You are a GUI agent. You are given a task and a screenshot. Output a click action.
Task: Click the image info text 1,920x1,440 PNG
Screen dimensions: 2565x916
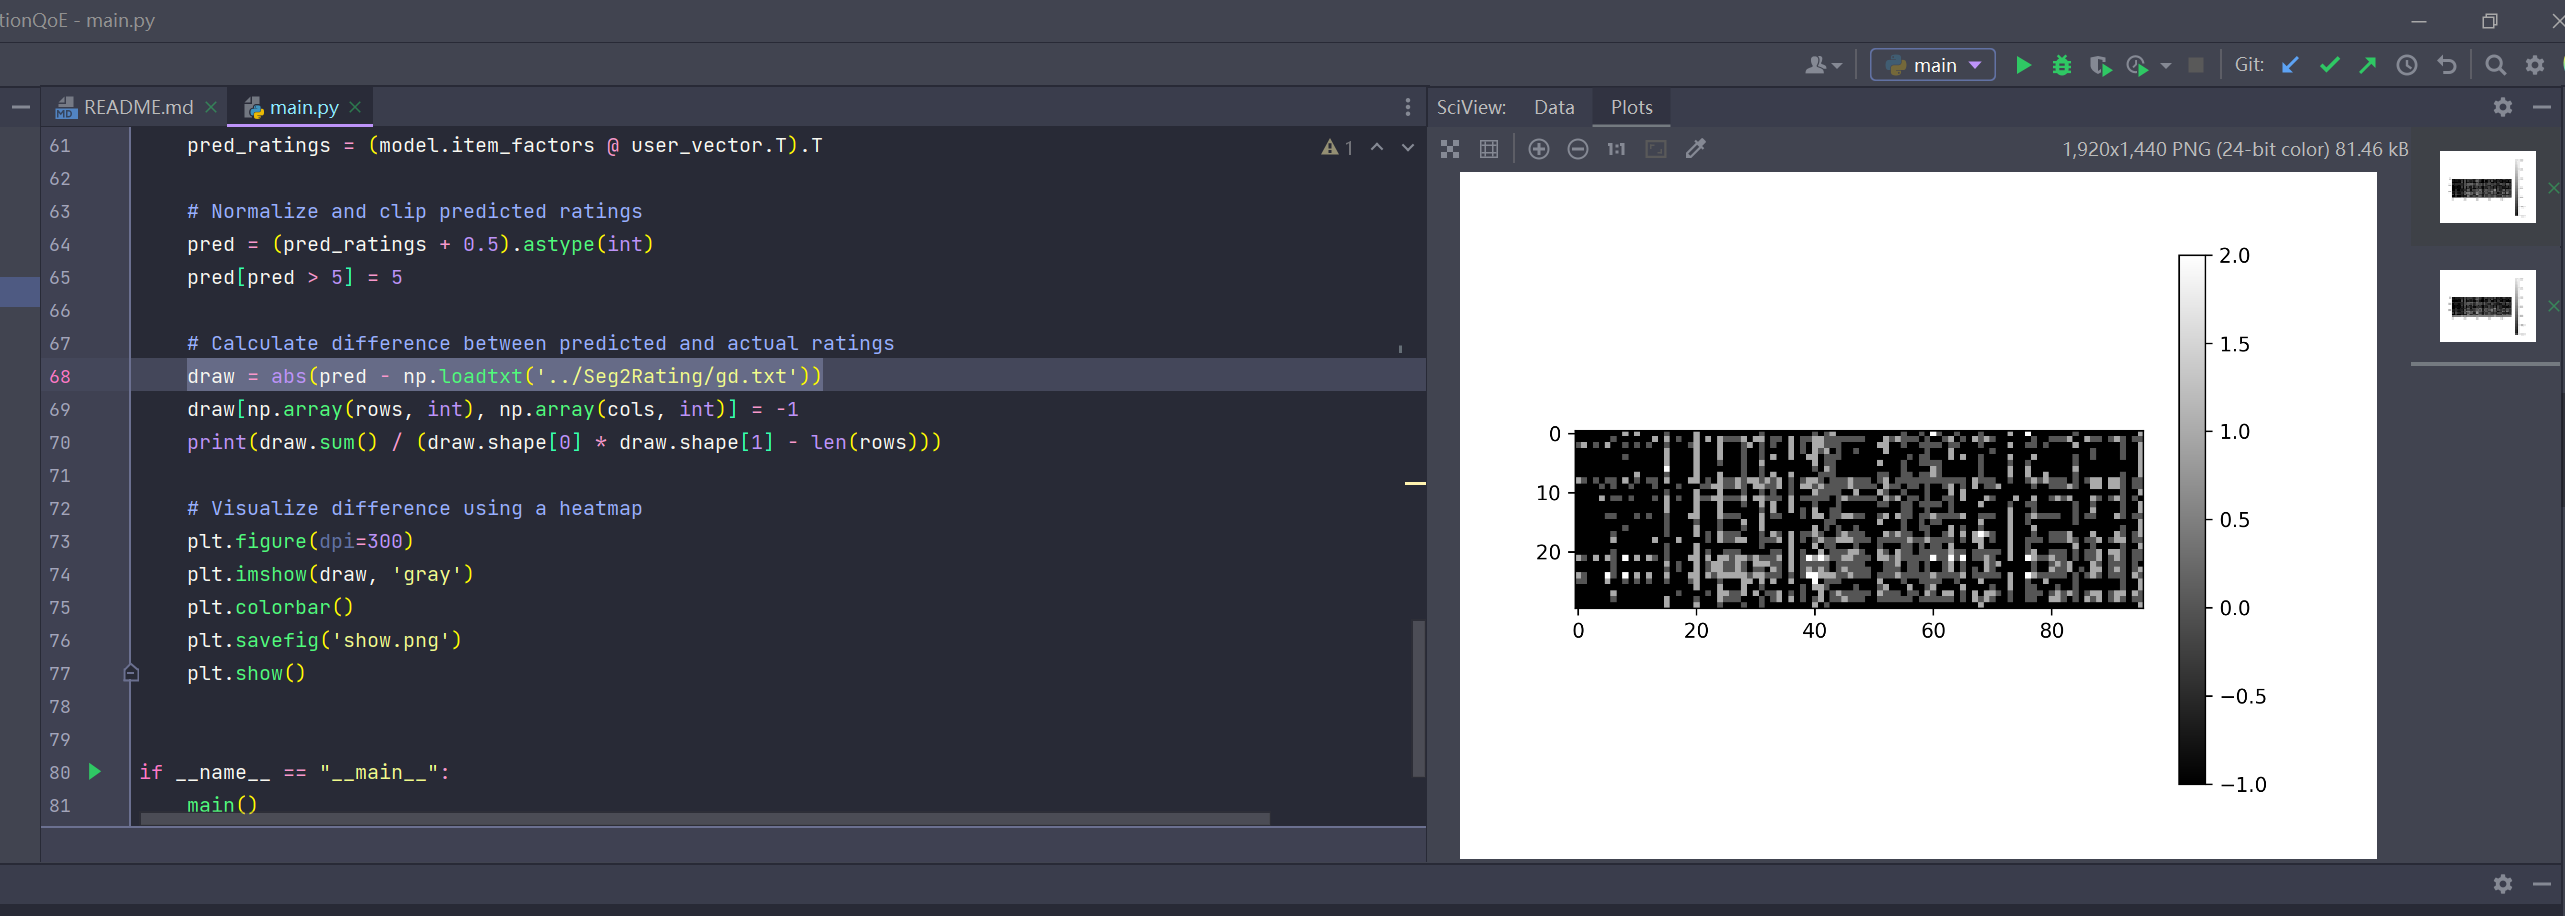[2235, 149]
